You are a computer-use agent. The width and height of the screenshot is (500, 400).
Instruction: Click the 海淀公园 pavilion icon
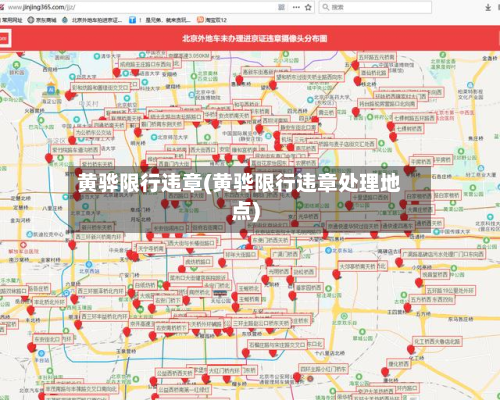pos(51,89)
